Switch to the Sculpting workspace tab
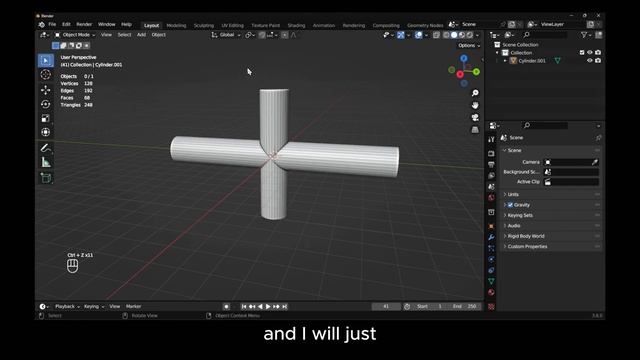 coord(204,25)
